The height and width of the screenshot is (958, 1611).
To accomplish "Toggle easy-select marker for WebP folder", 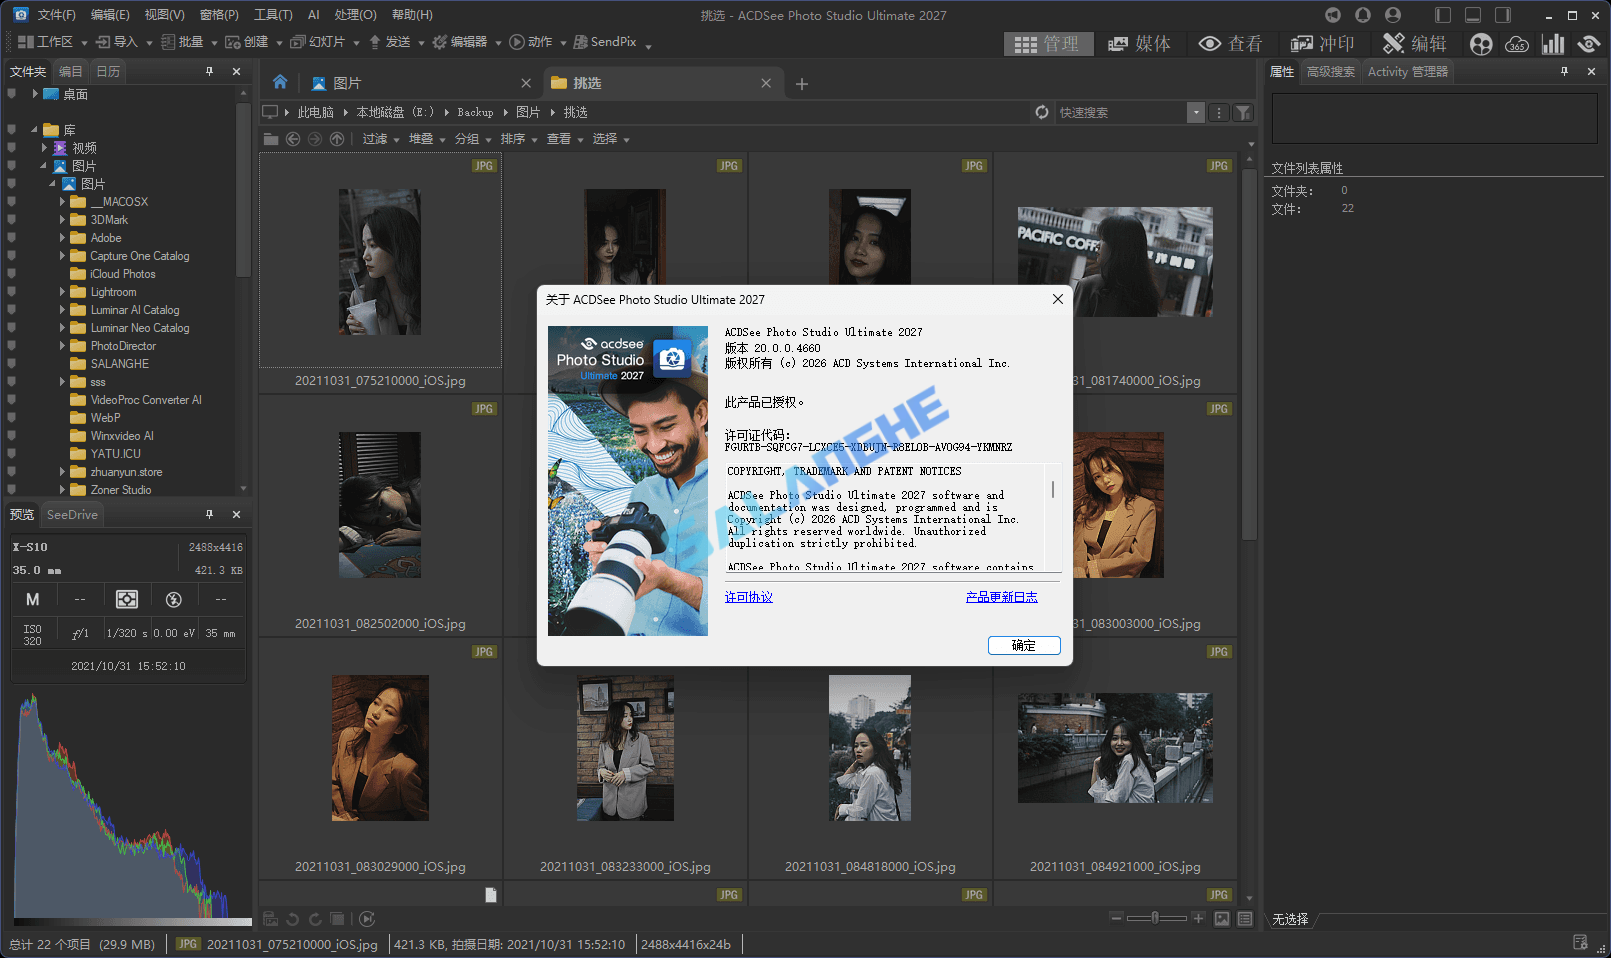I will click(11, 418).
